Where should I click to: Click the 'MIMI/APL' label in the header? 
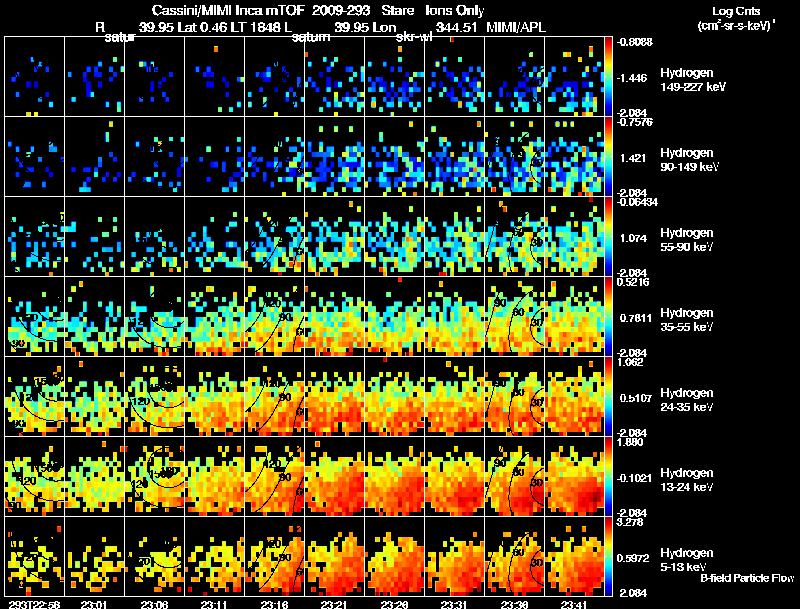[516, 27]
